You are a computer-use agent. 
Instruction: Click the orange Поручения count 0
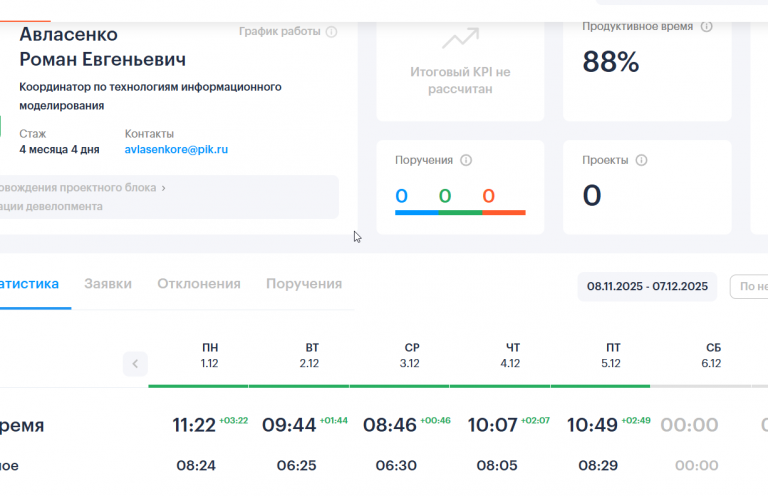coord(488,196)
